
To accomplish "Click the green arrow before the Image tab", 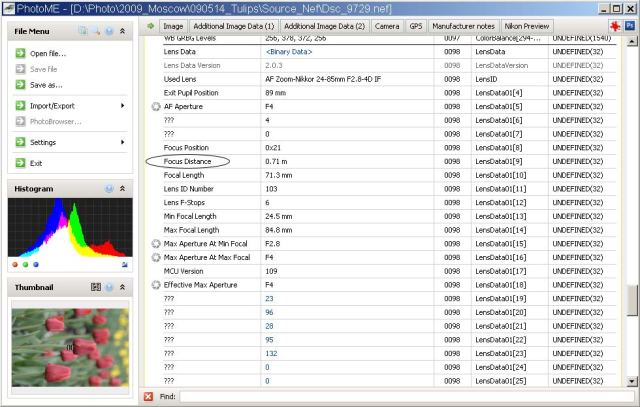I will [x=151, y=26].
